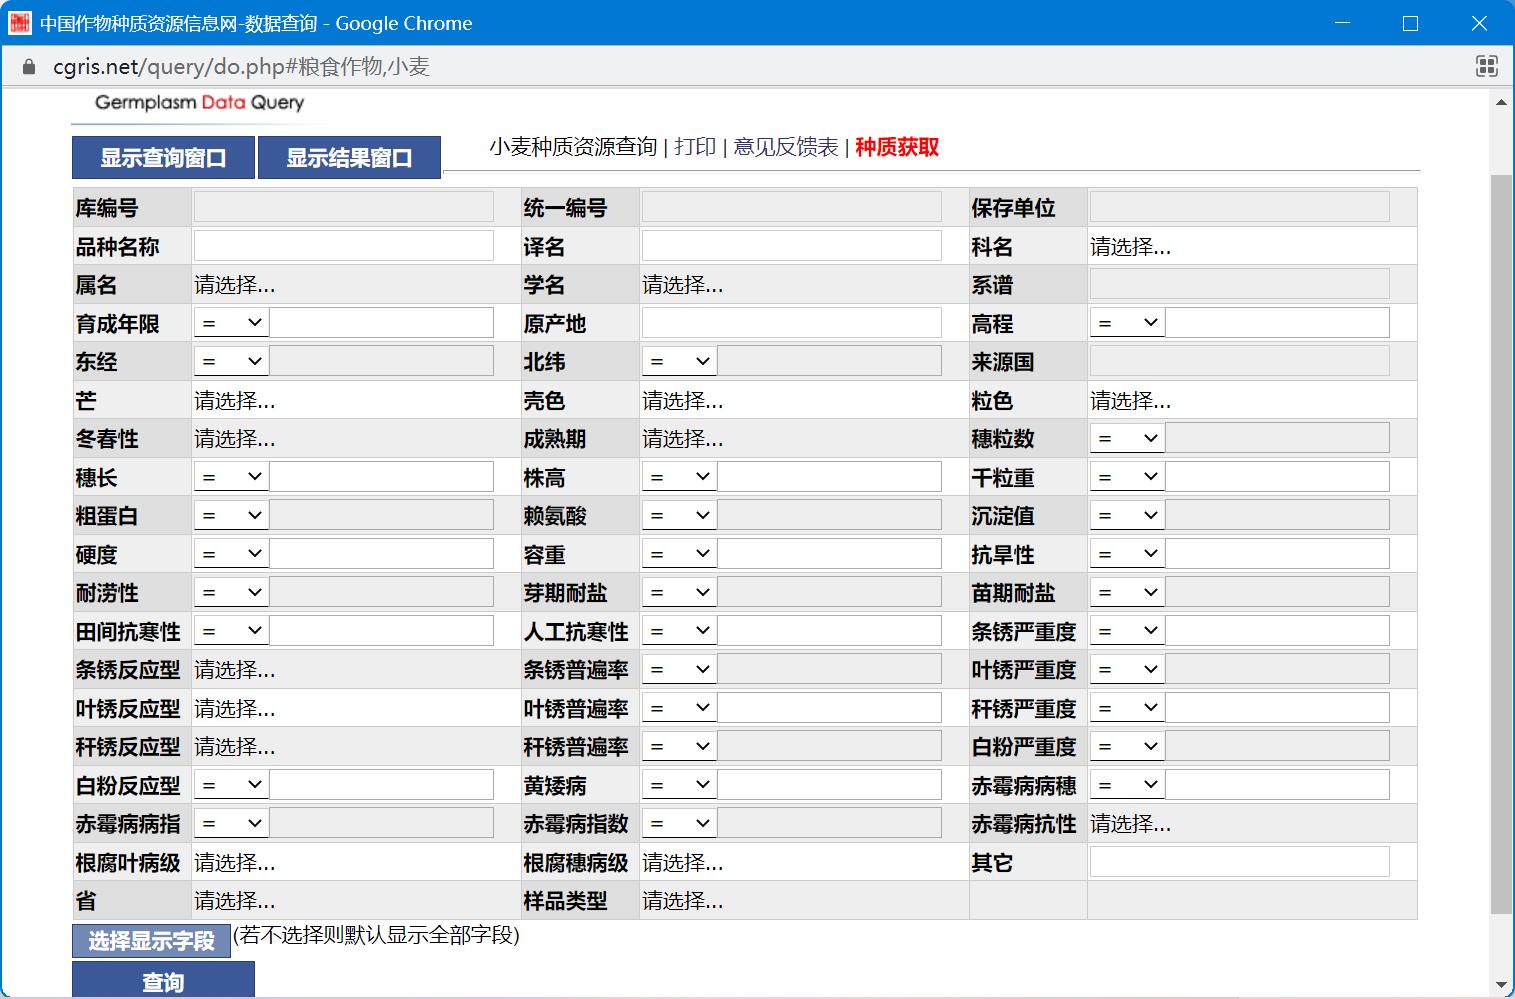1515x999 pixels.
Task: Click 请选择 selector for 粒色
Action: click(1130, 401)
